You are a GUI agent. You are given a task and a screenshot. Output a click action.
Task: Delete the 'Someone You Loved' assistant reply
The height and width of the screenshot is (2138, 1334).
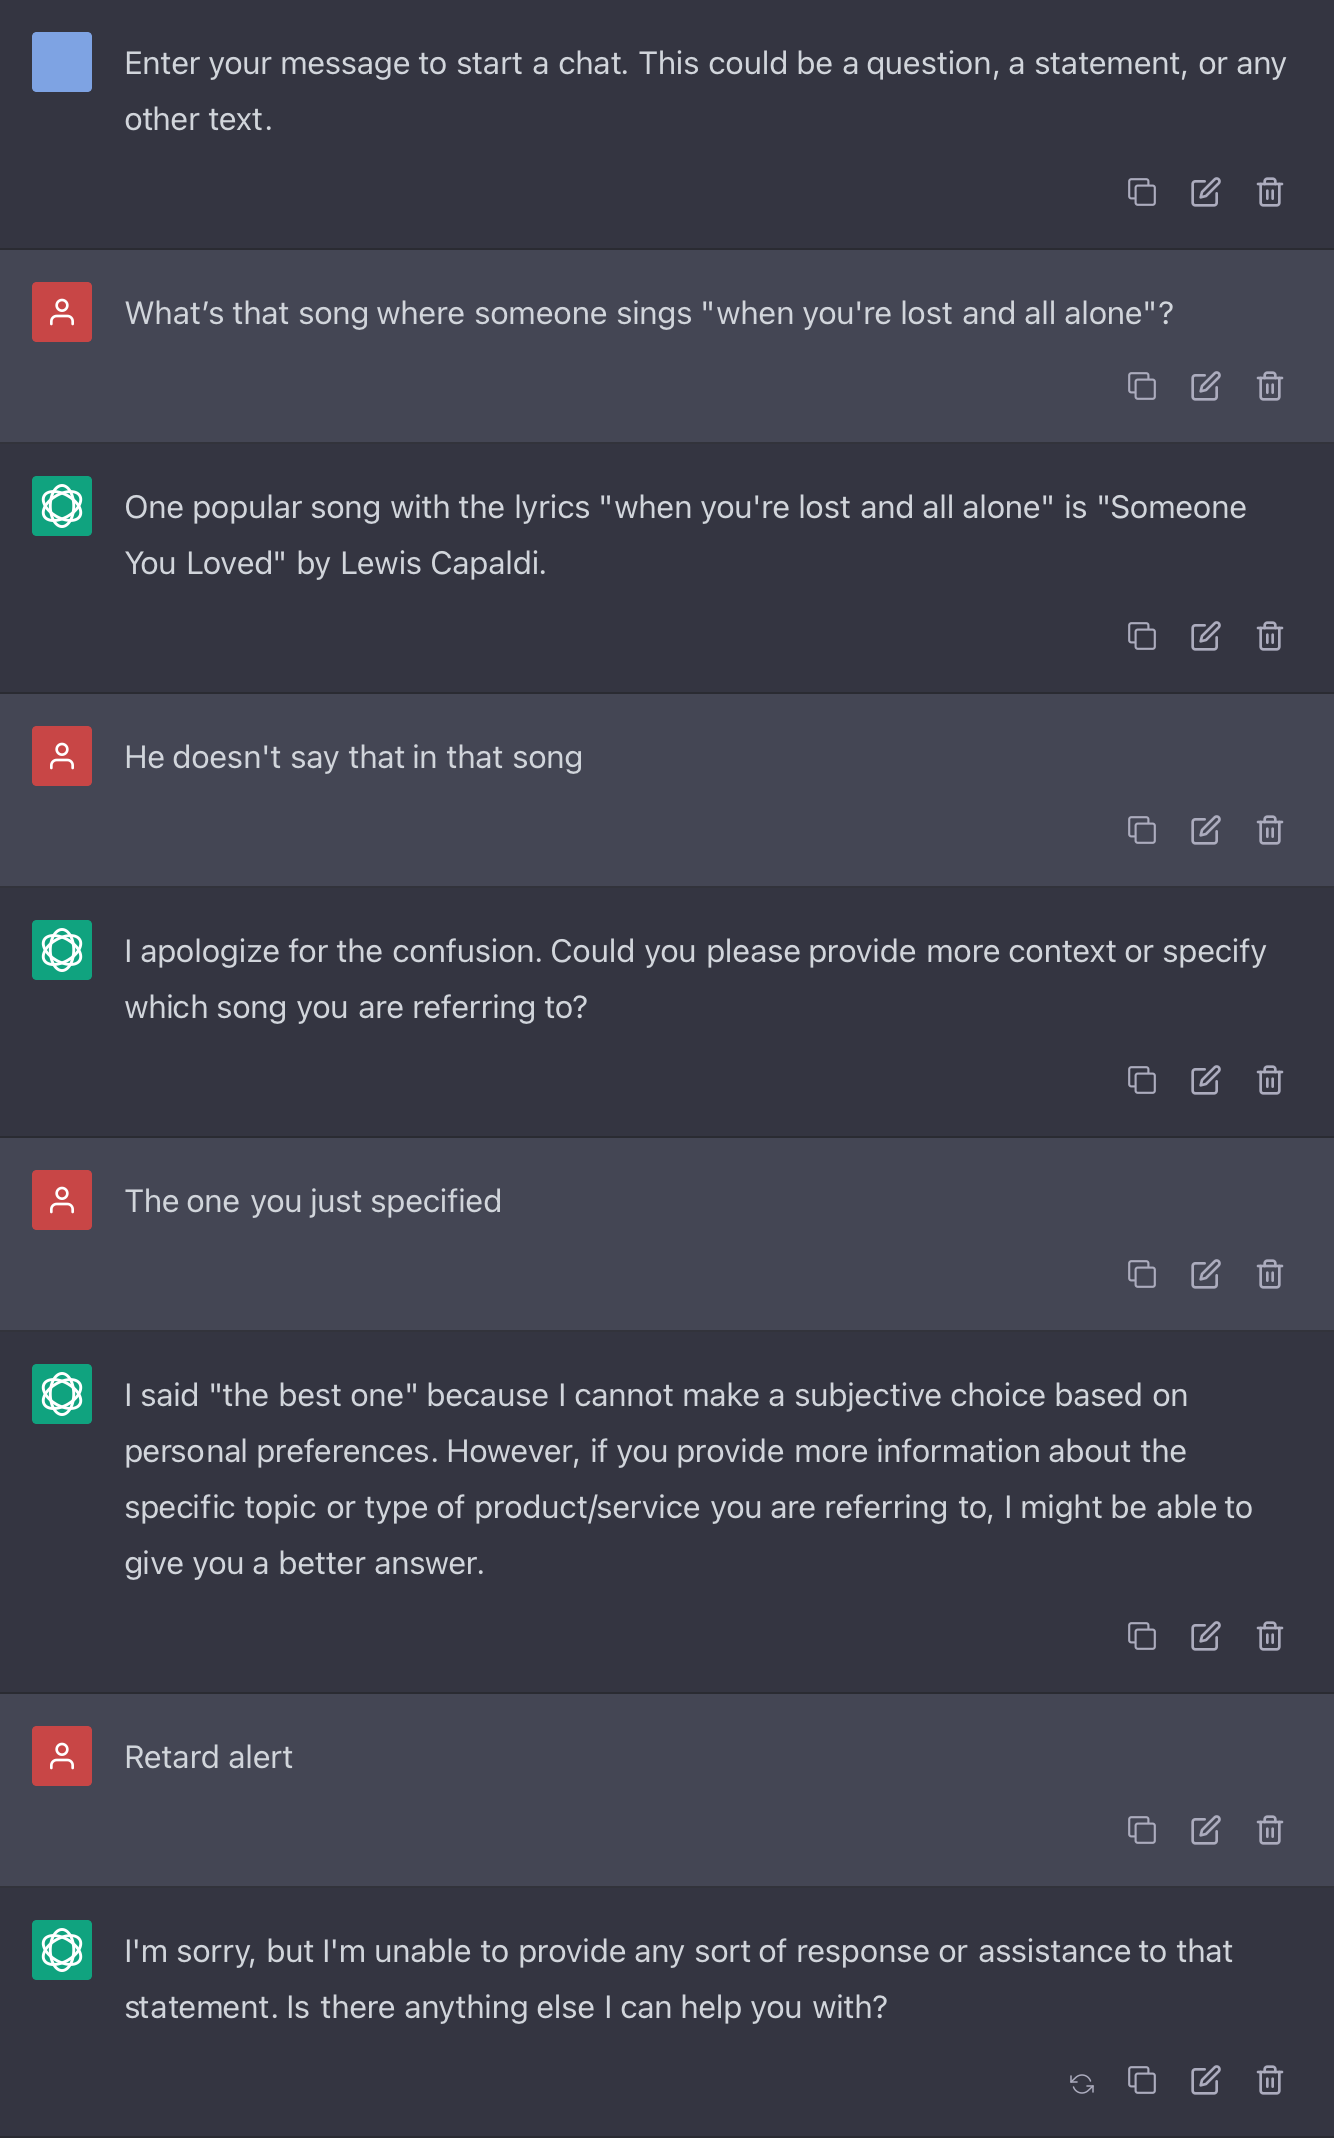1269,636
